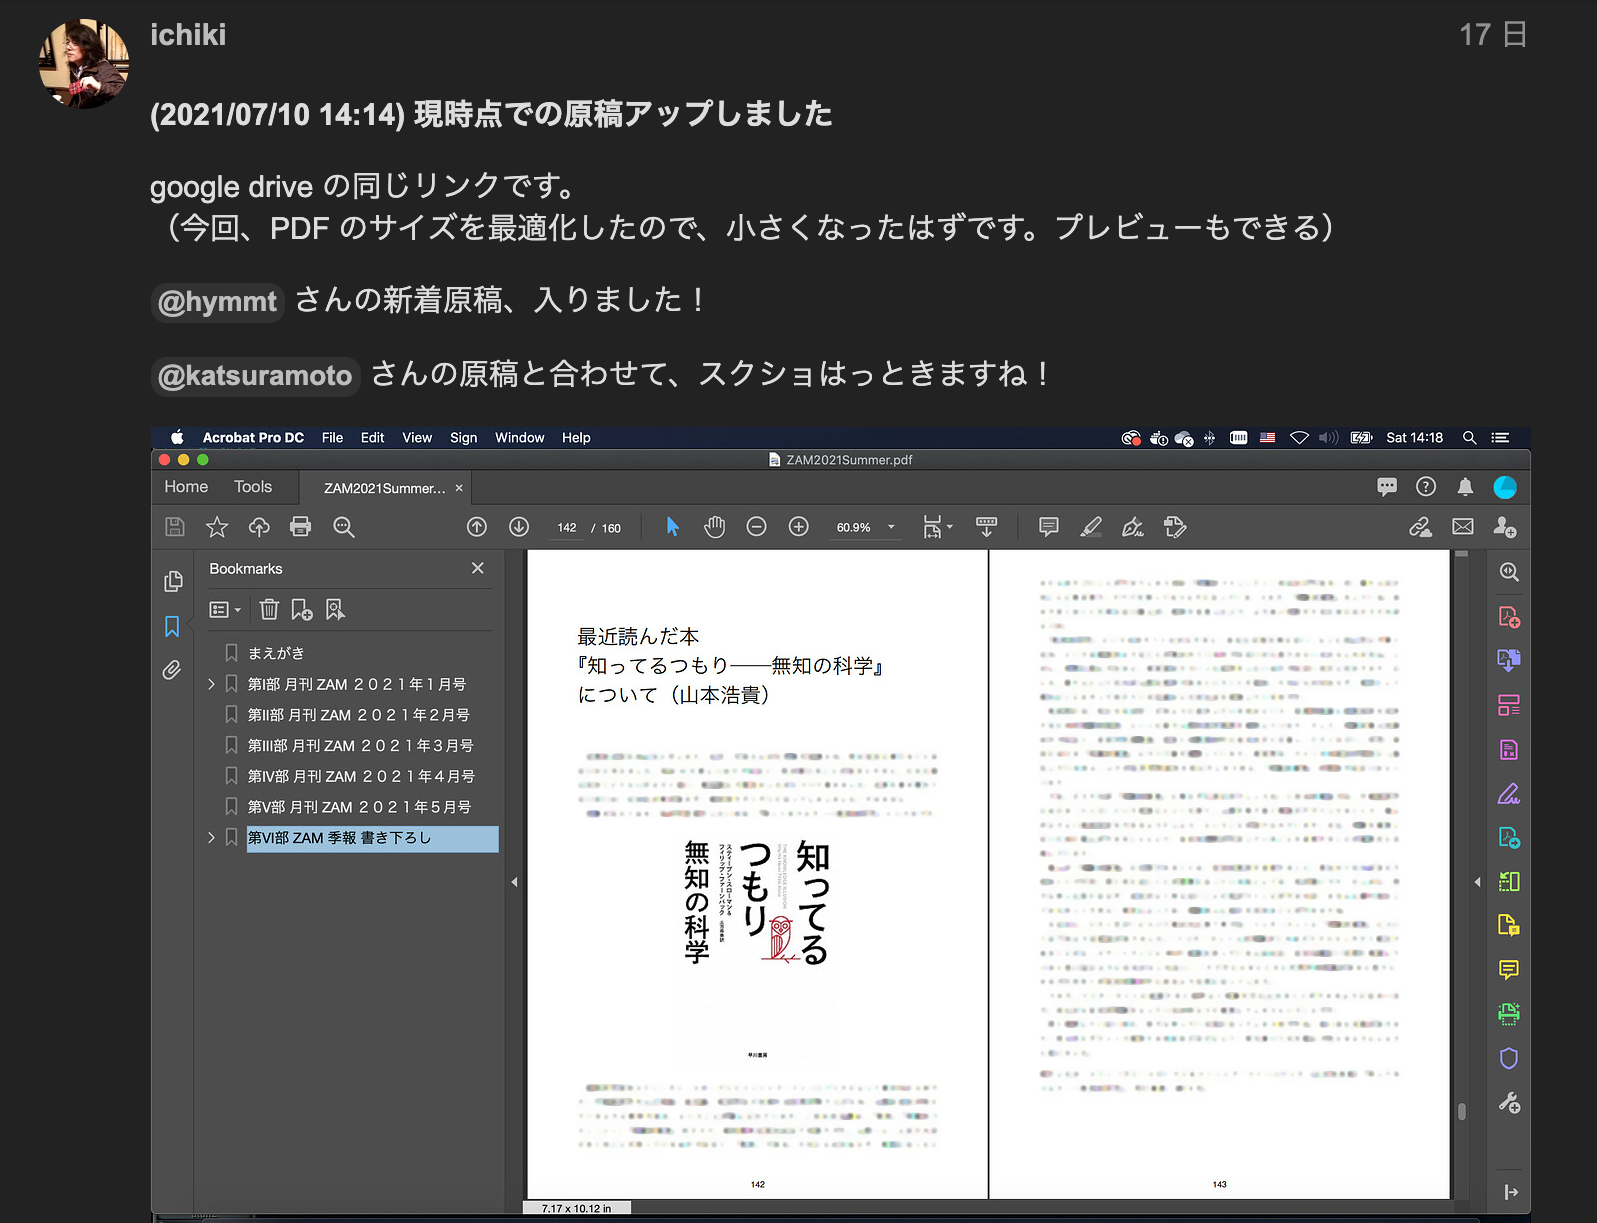Click the Sign document pen icon
The height and width of the screenshot is (1223, 1597).
pos(1133,527)
